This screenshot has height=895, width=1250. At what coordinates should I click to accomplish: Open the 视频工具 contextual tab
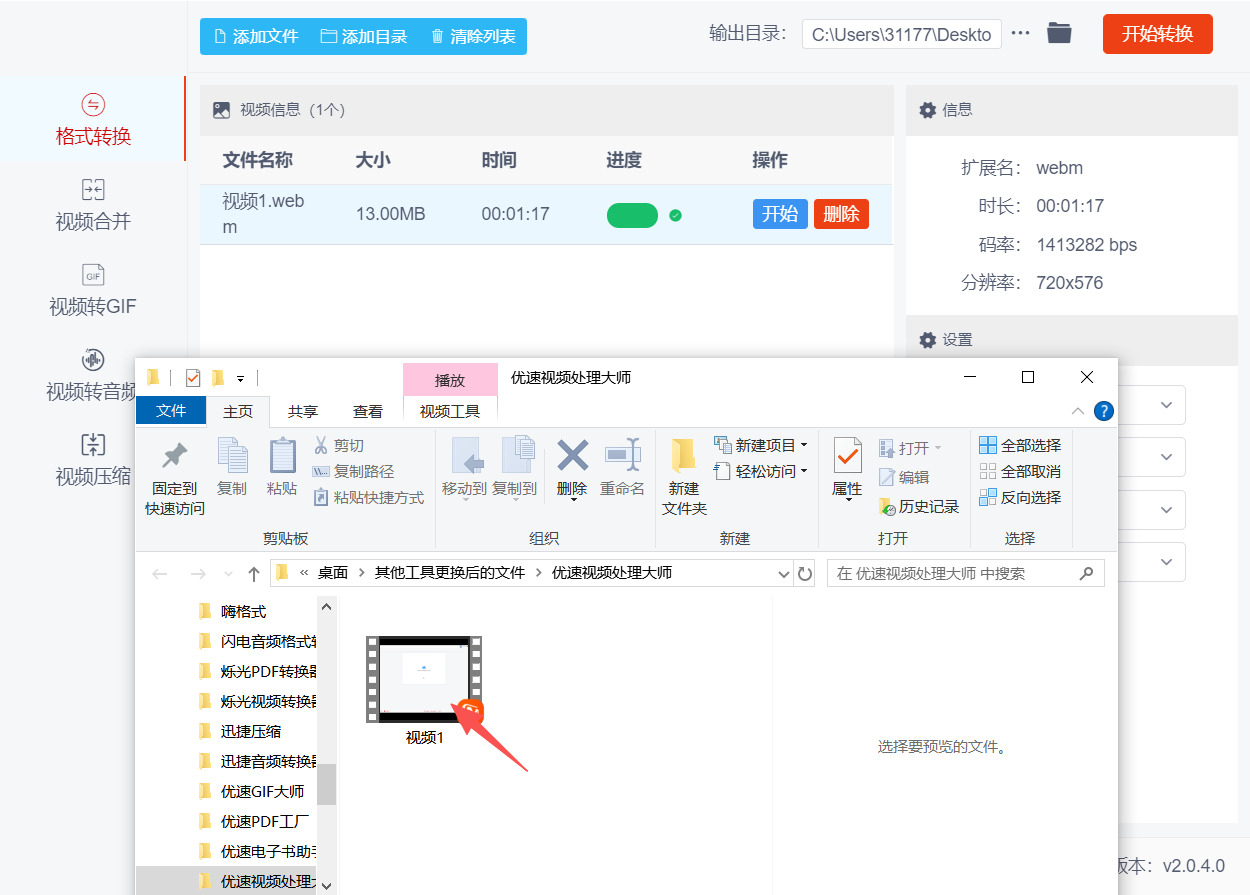[450, 410]
